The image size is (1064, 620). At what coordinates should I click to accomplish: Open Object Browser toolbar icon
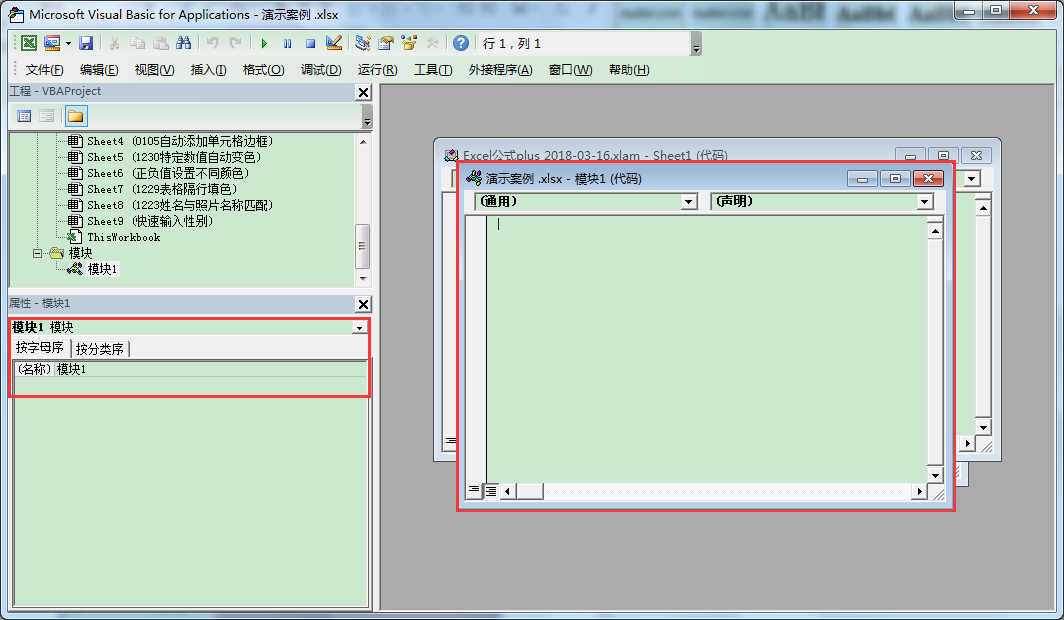click(x=409, y=43)
